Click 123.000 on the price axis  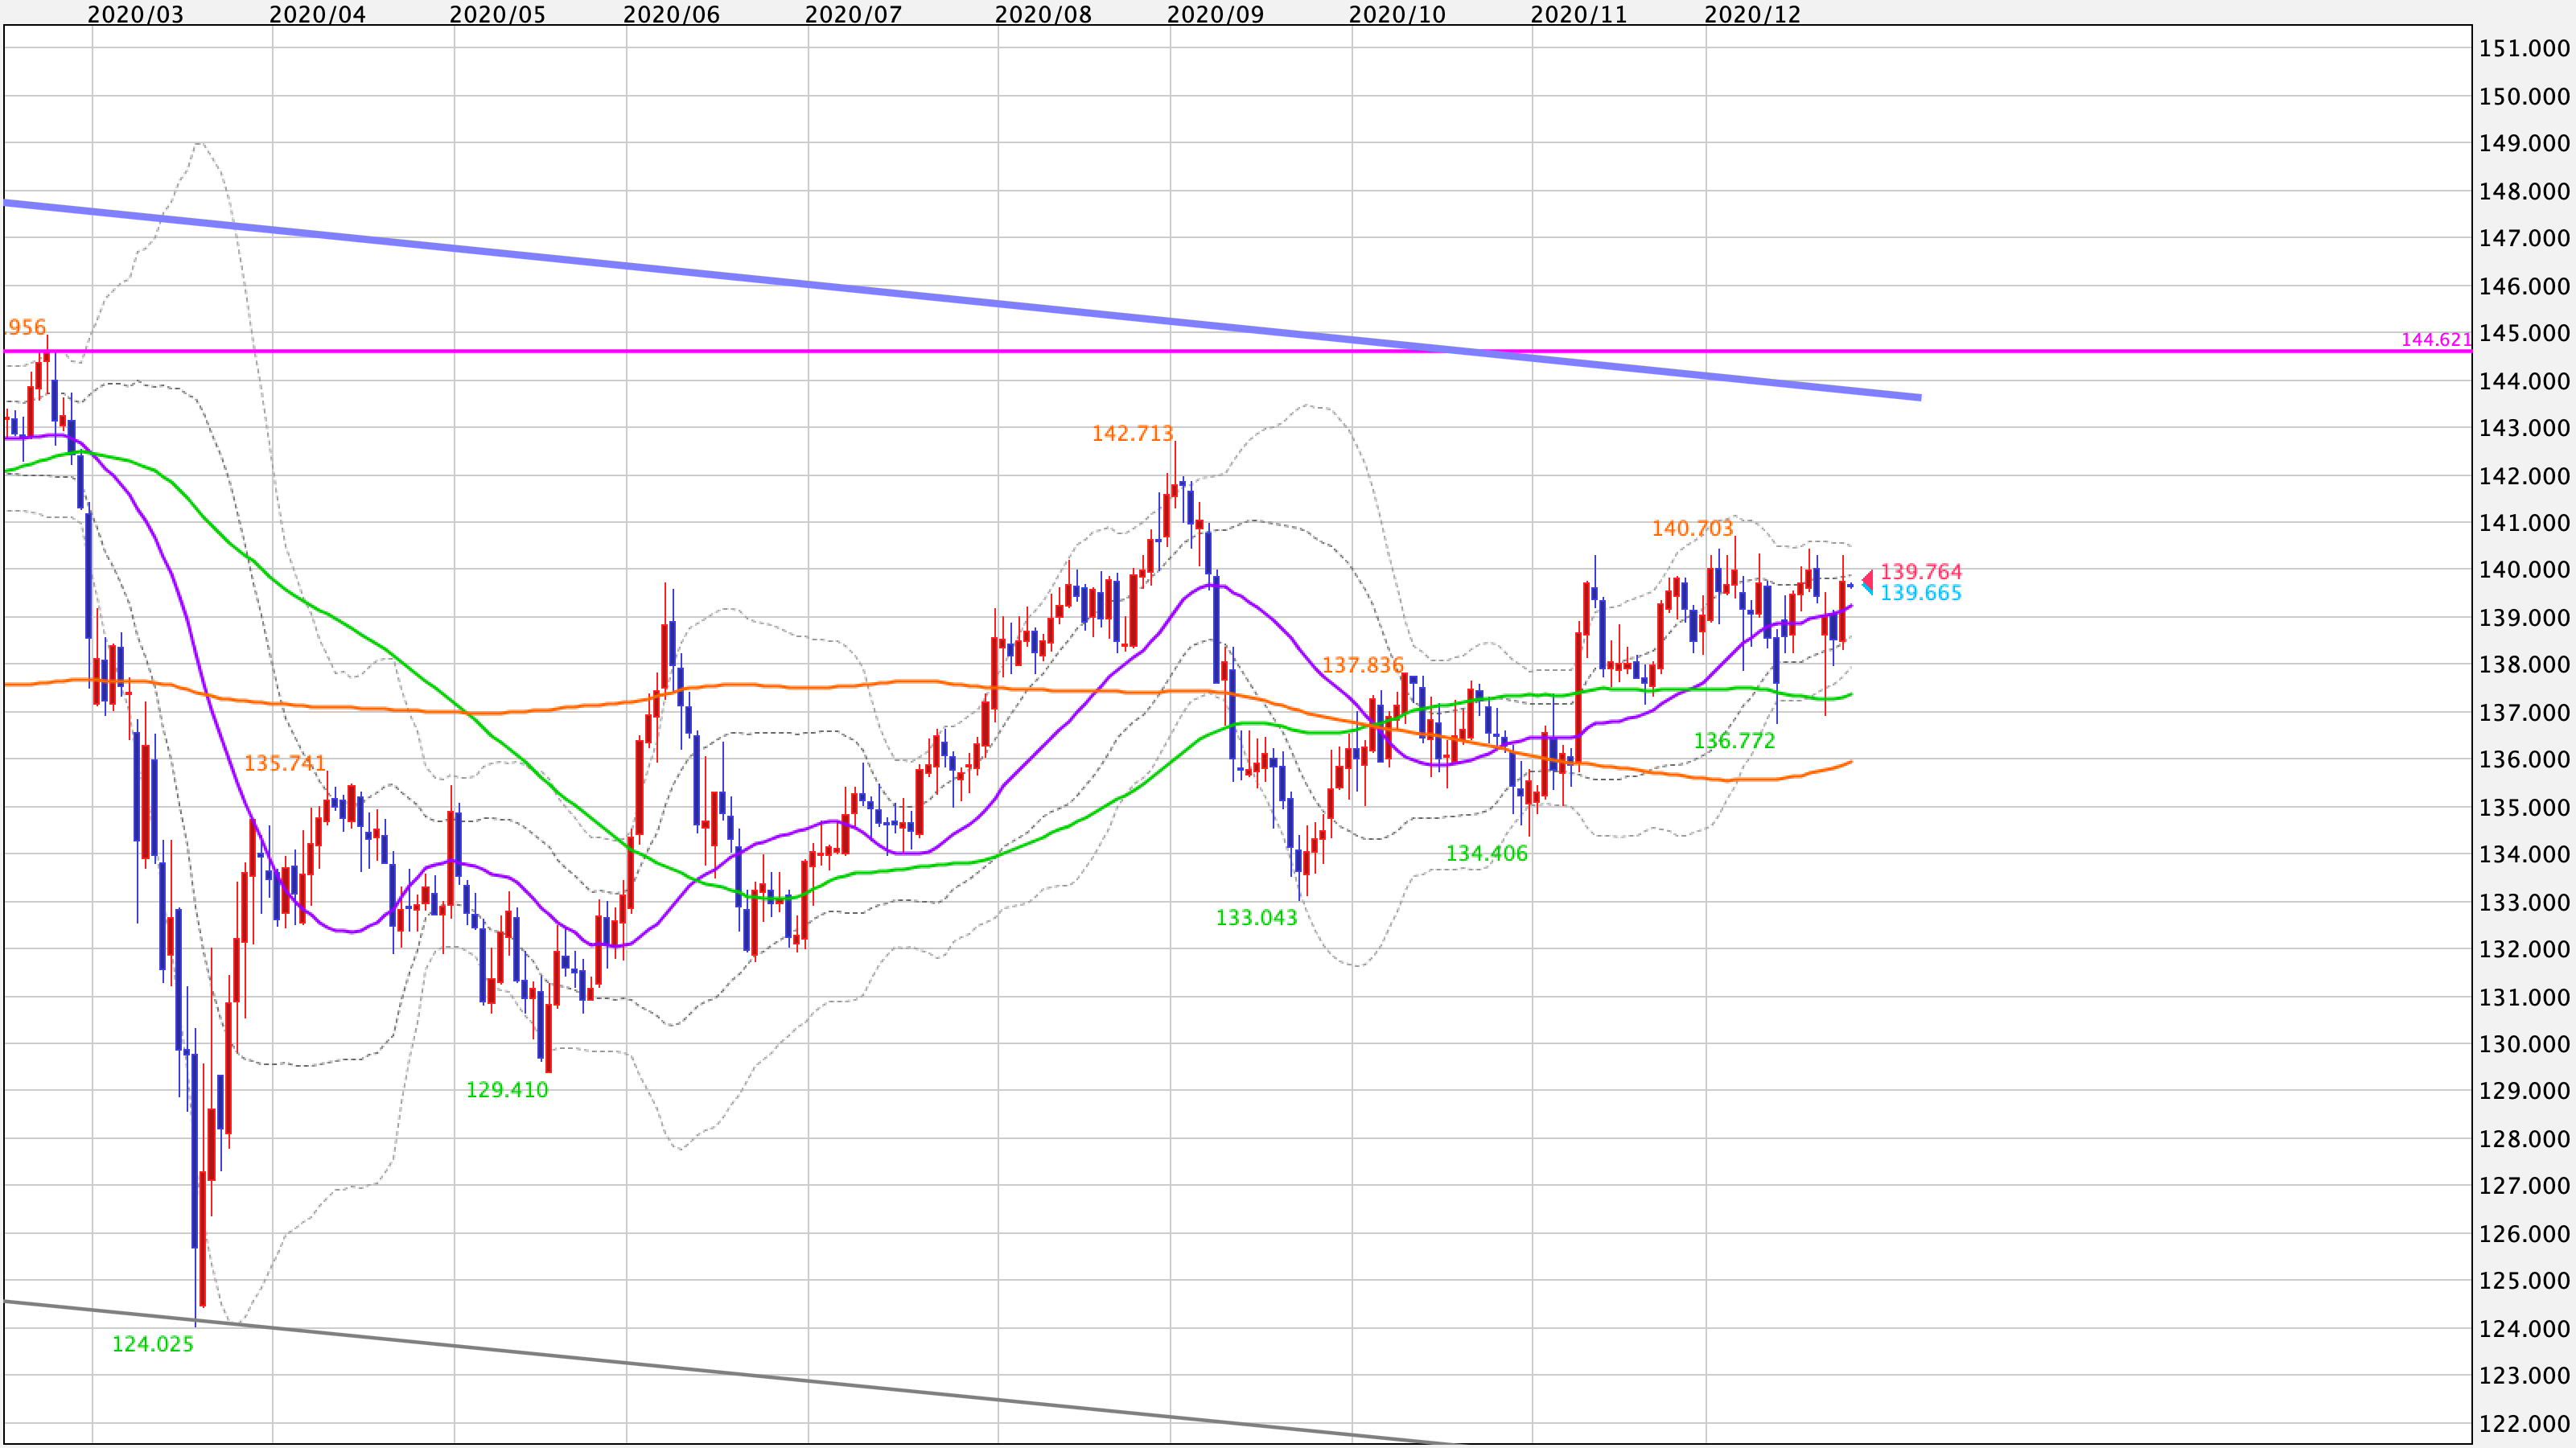pos(2524,1376)
